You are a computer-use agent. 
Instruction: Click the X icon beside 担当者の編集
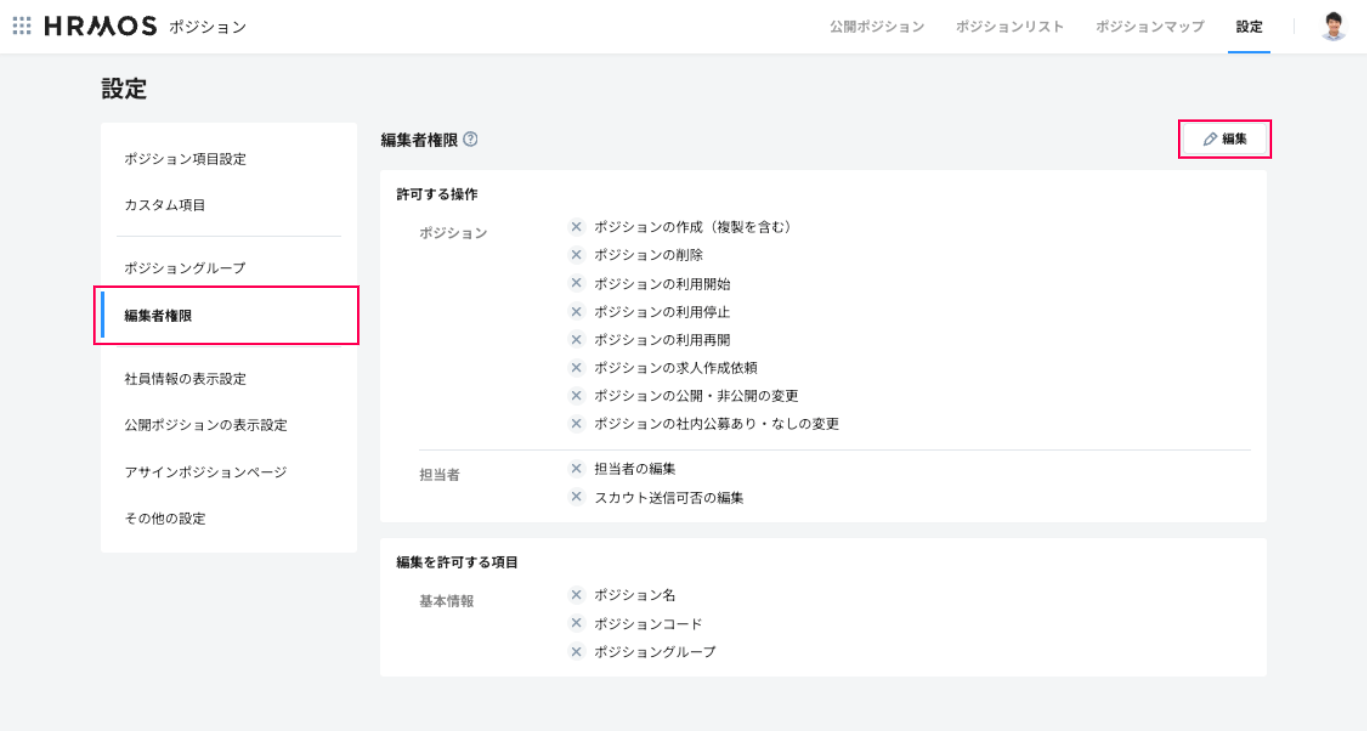pyautogui.click(x=576, y=468)
